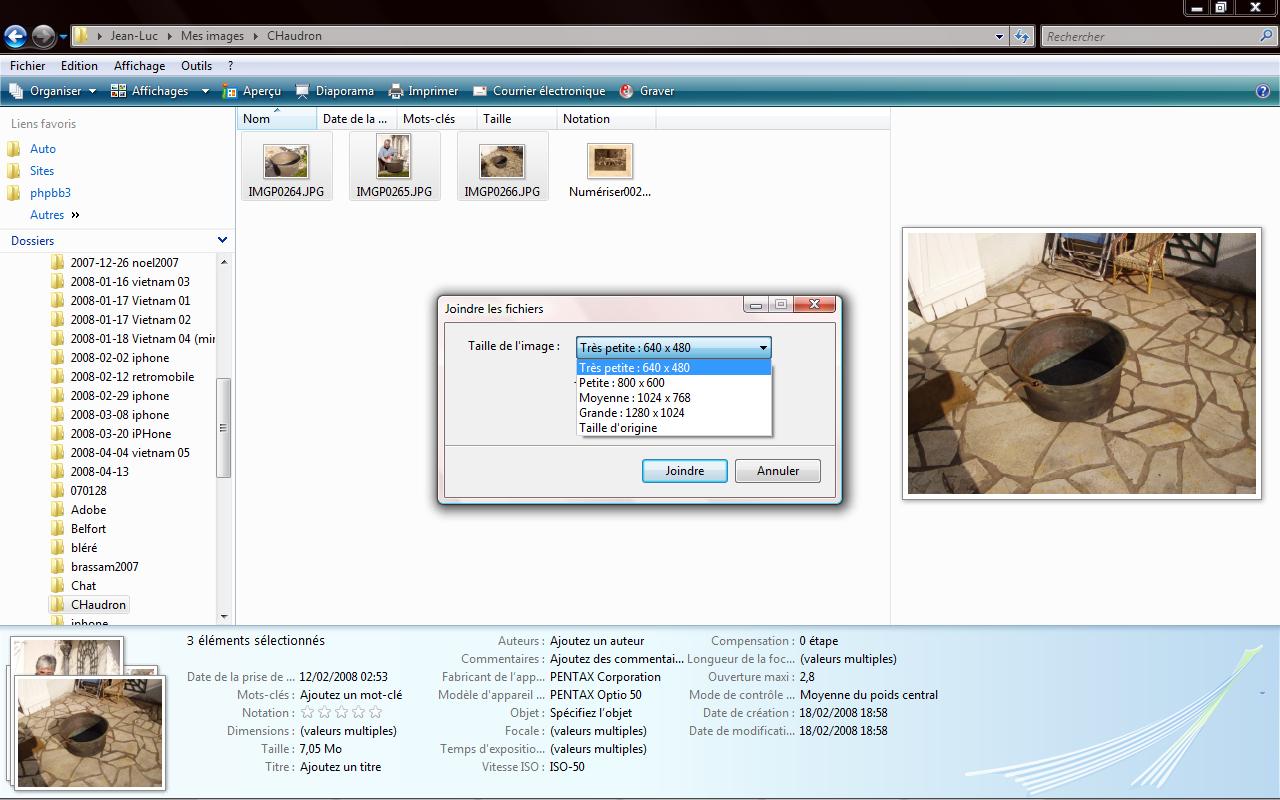Viewport: 1280px width, 800px height.
Task: Open the phpbb3 favorite link
Action: tap(50, 193)
